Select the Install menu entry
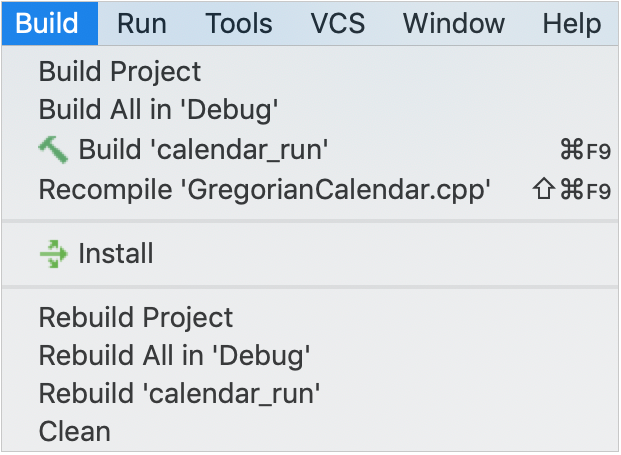Image resolution: width=621 pixels, height=455 pixels. pyautogui.click(x=116, y=254)
